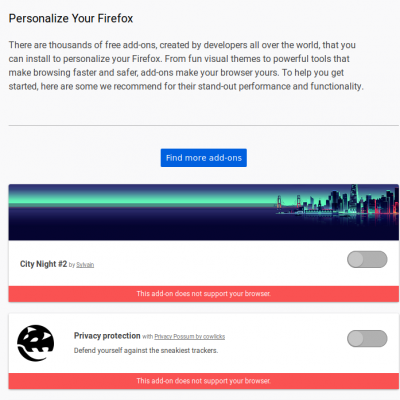400x400 pixels.
Task: Click the intro paragraph about free add-ons
Action: [x=186, y=66]
